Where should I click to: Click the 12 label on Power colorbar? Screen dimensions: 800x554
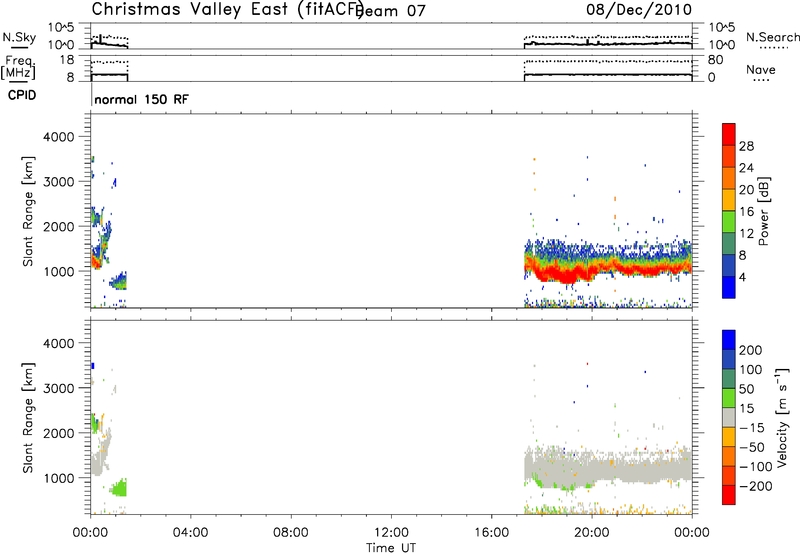pyautogui.click(x=746, y=234)
